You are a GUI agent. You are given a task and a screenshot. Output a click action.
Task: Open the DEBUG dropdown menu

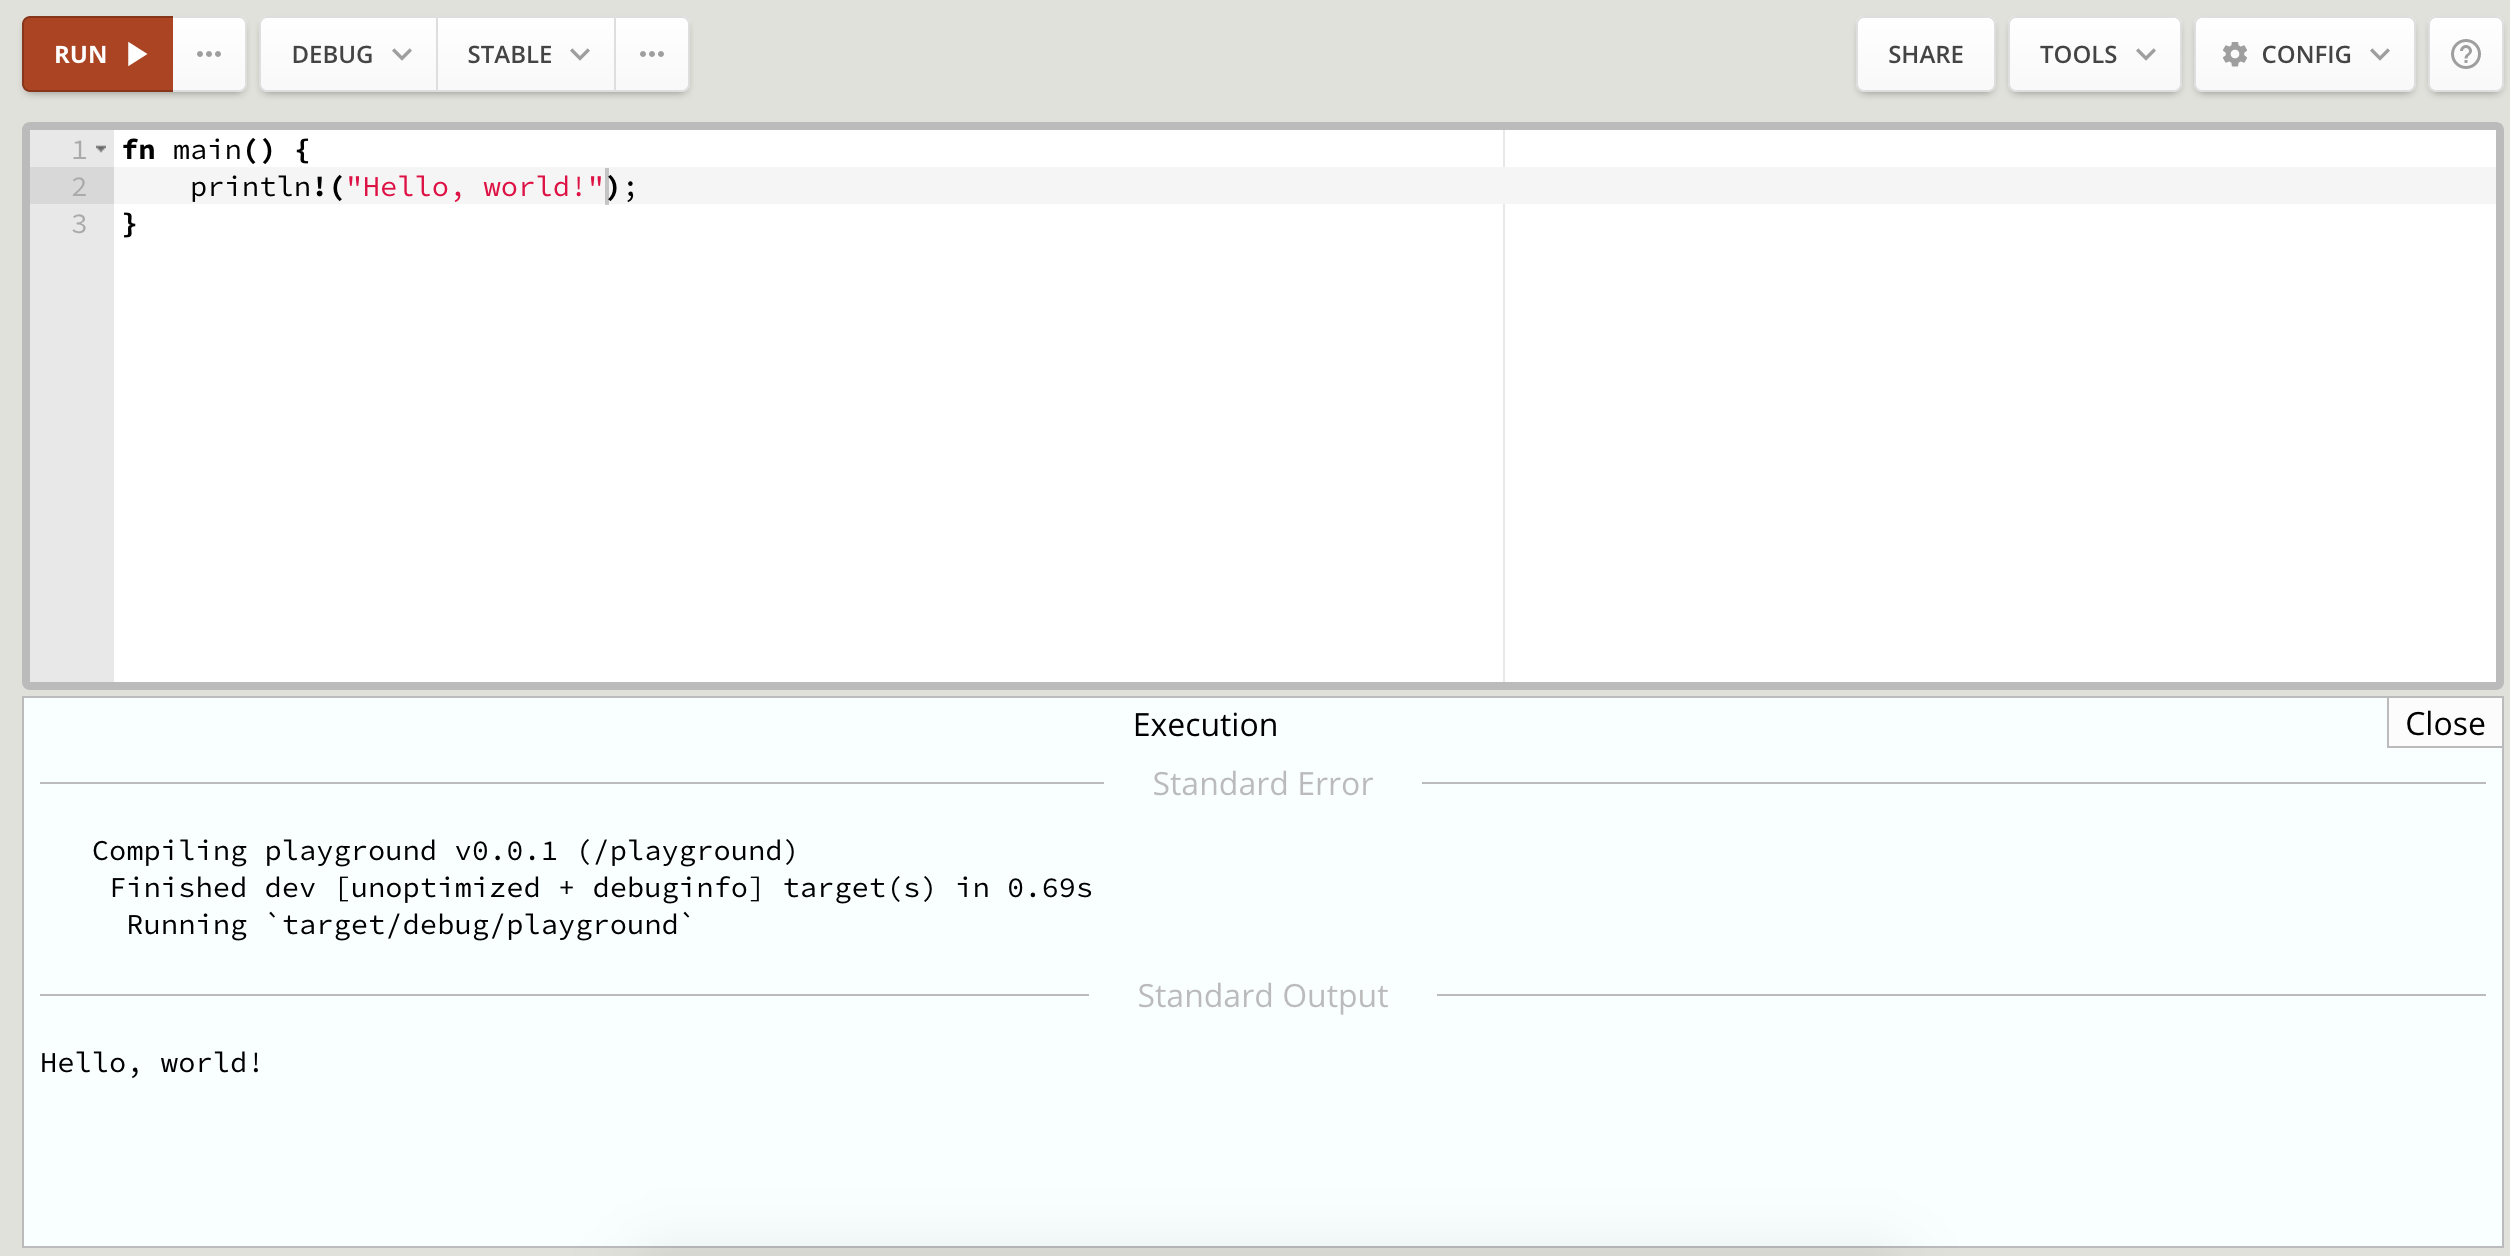pyautogui.click(x=344, y=54)
